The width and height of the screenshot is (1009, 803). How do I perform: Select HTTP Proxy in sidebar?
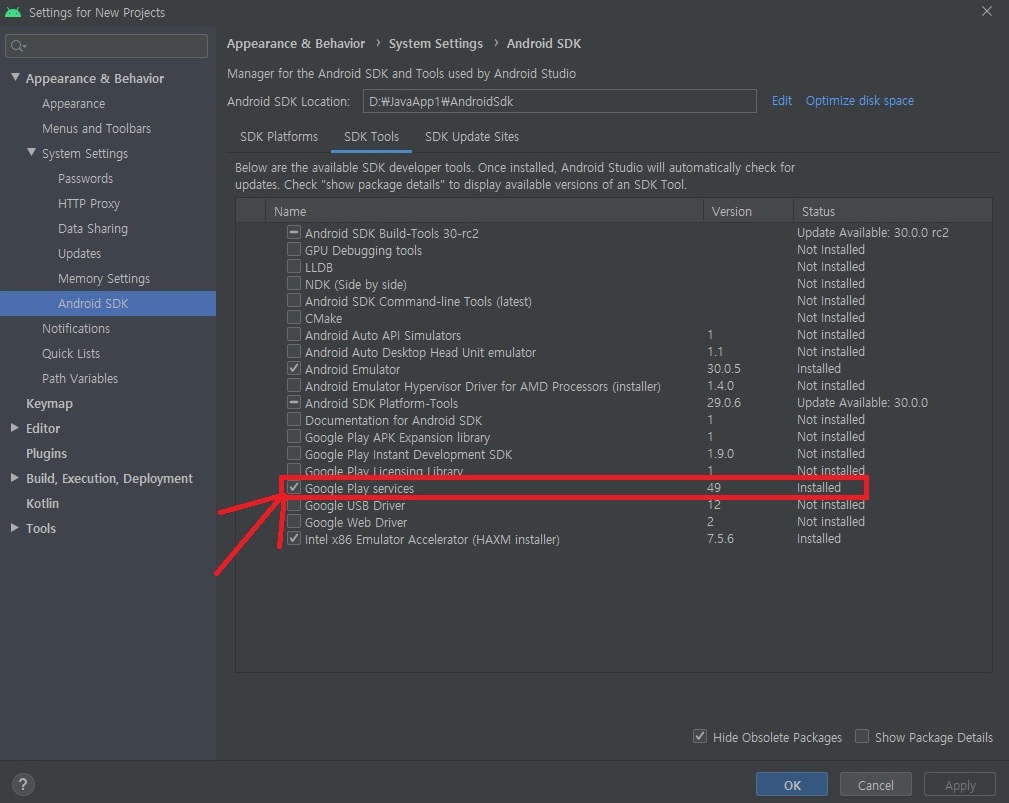(89, 203)
